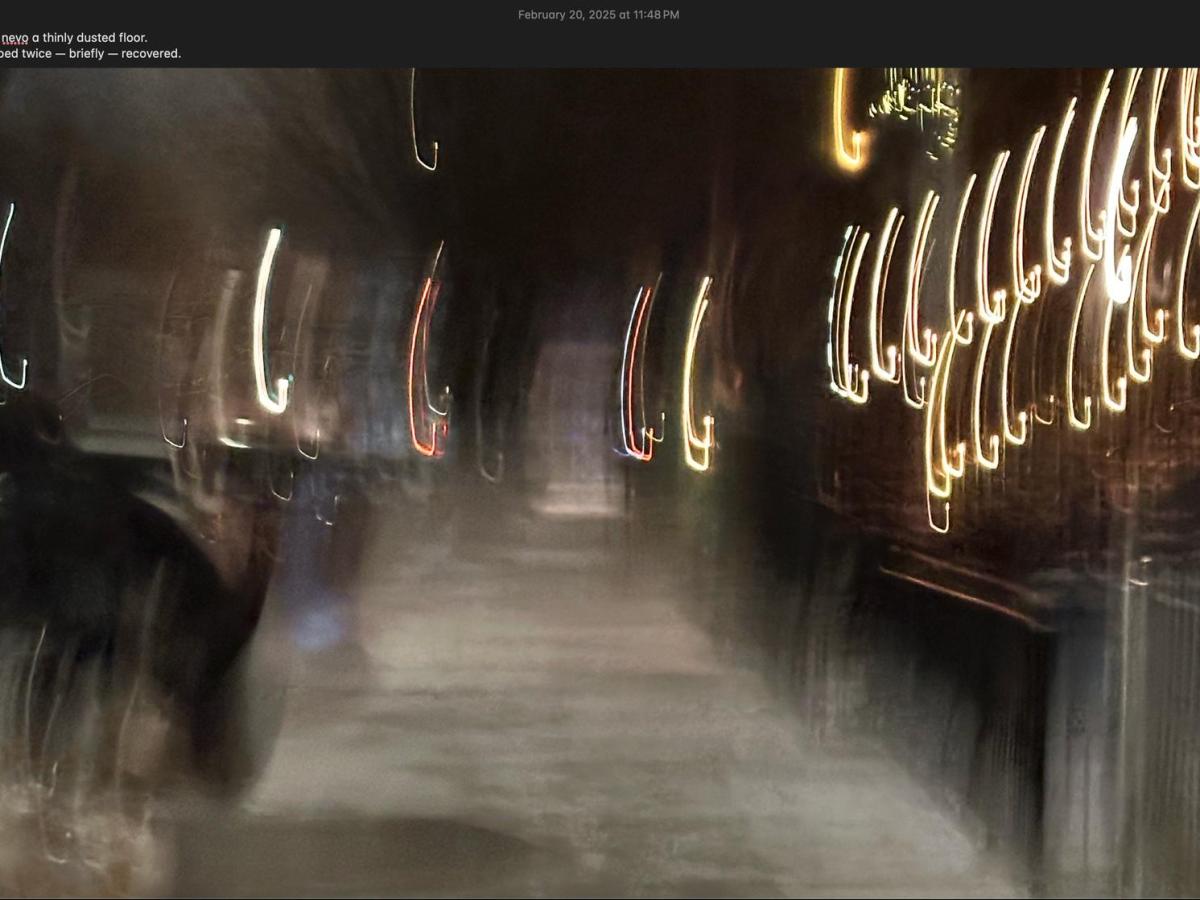
Task: Place cursor on the word "thinly"
Action: coord(58,38)
